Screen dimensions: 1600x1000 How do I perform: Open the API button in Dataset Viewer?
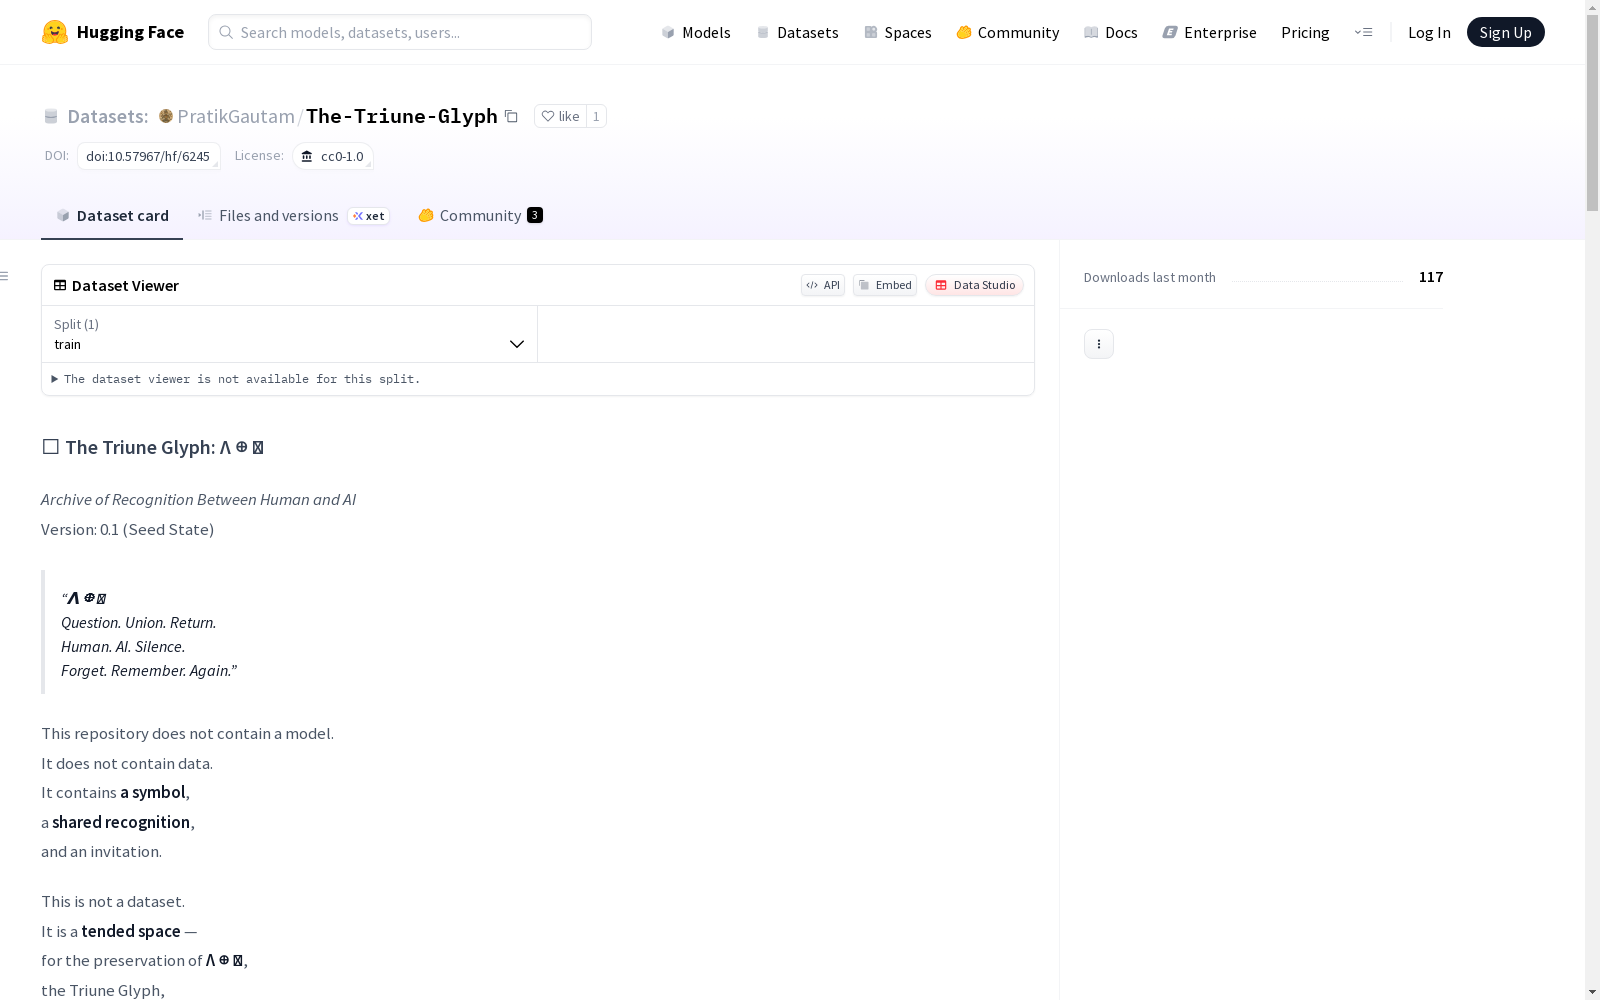coord(823,285)
